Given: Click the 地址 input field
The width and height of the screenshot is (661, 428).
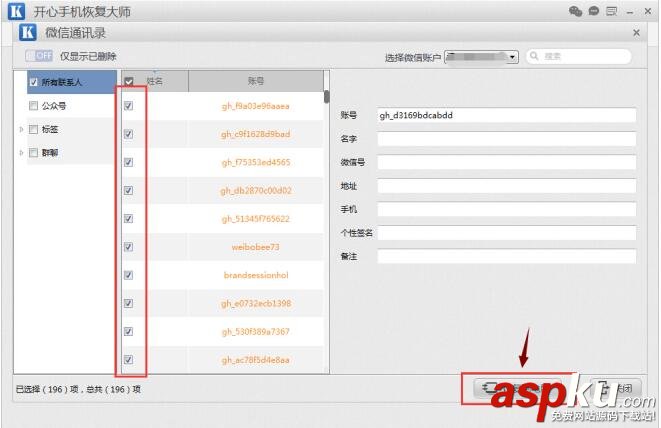Looking at the screenshot, I should pyautogui.click(x=507, y=186).
